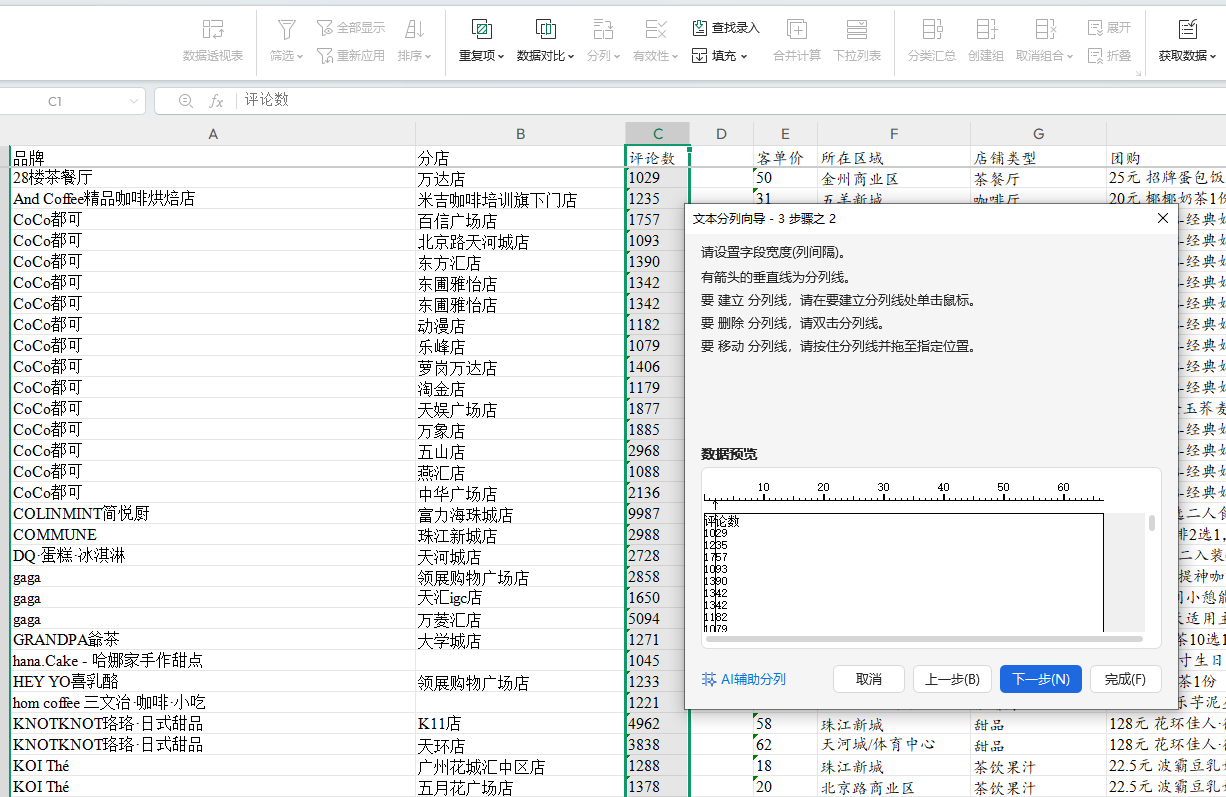Select cell 9987 in column C
Image resolution: width=1226 pixels, height=797 pixels.
coord(657,514)
